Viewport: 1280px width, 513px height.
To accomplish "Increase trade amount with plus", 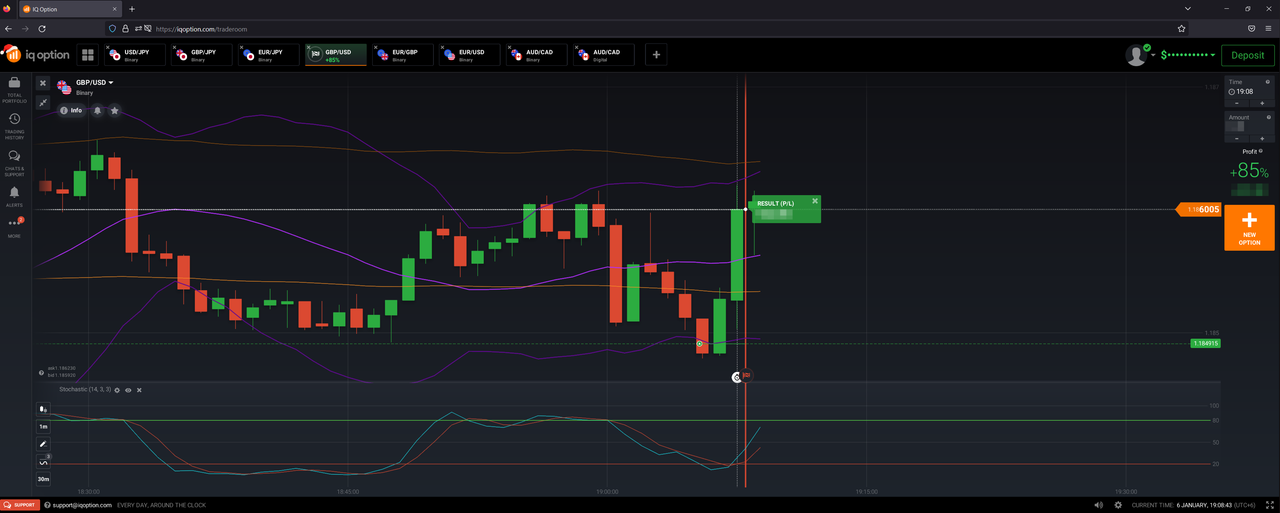I will (x=1261, y=139).
